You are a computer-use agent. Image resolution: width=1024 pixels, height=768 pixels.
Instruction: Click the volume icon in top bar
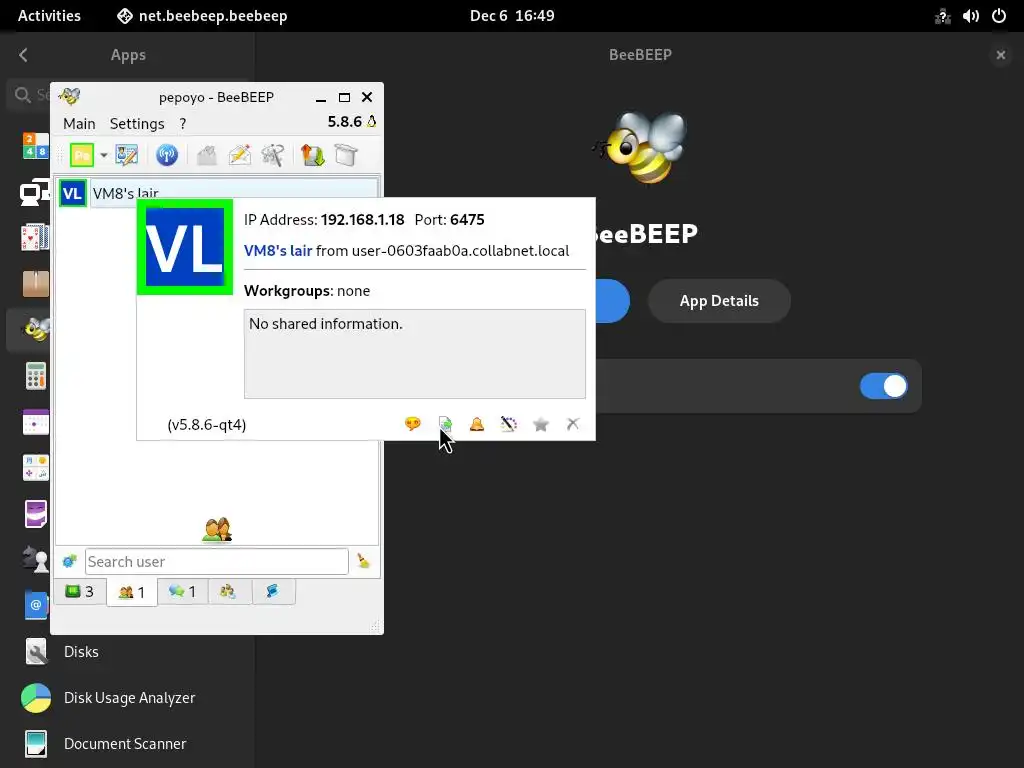point(970,16)
